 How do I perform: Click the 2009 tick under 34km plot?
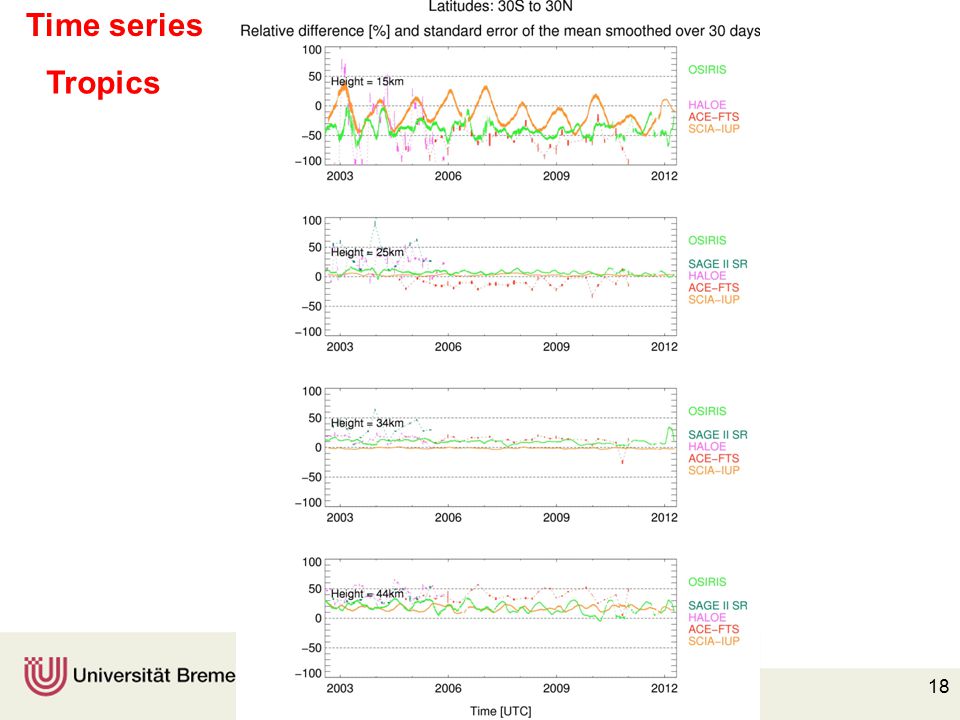pos(556,518)
